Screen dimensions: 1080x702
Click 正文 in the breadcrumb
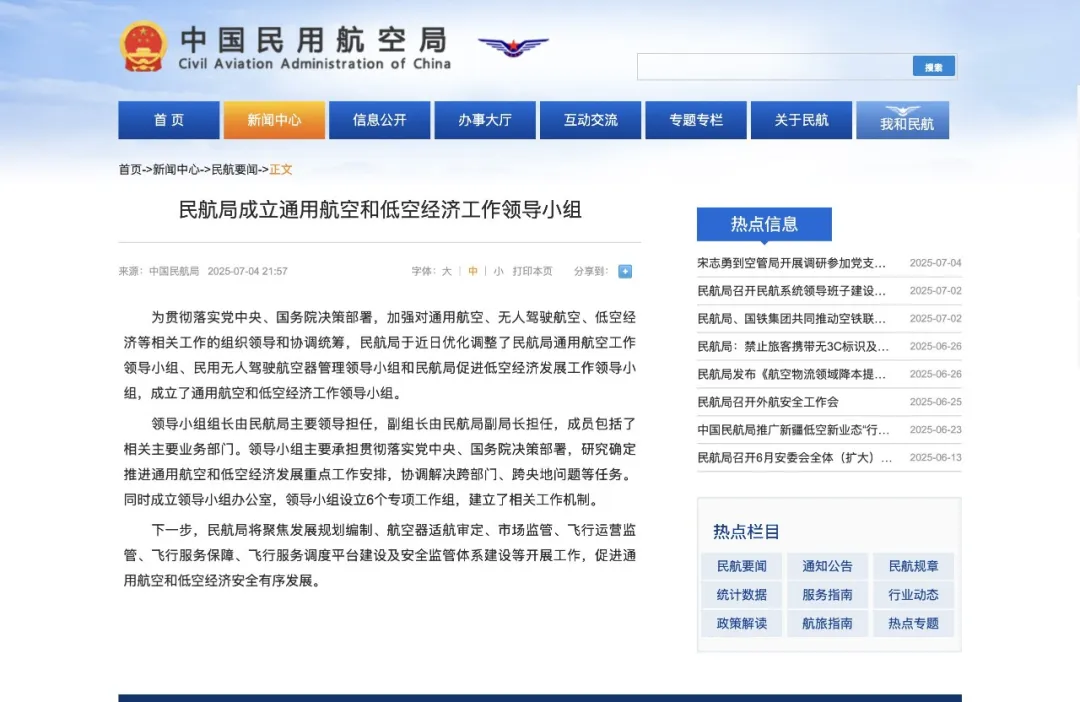click(x=281, y=169)
